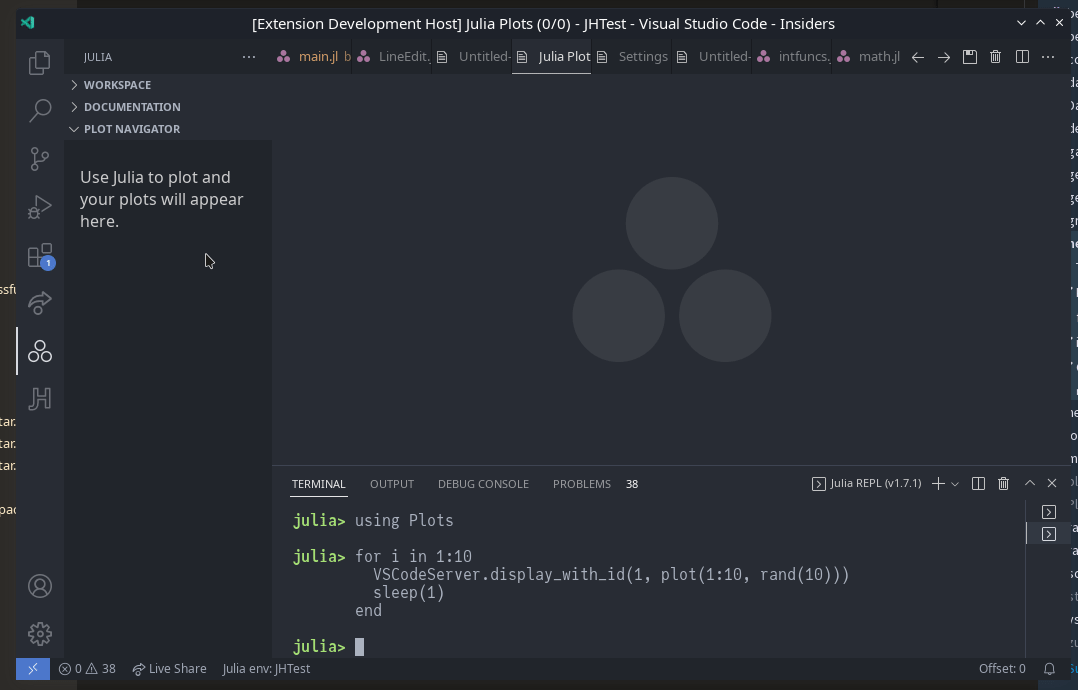Click the Julia REPL (v1.7.1) label
1078x690 pixels.
pos(875,483)
